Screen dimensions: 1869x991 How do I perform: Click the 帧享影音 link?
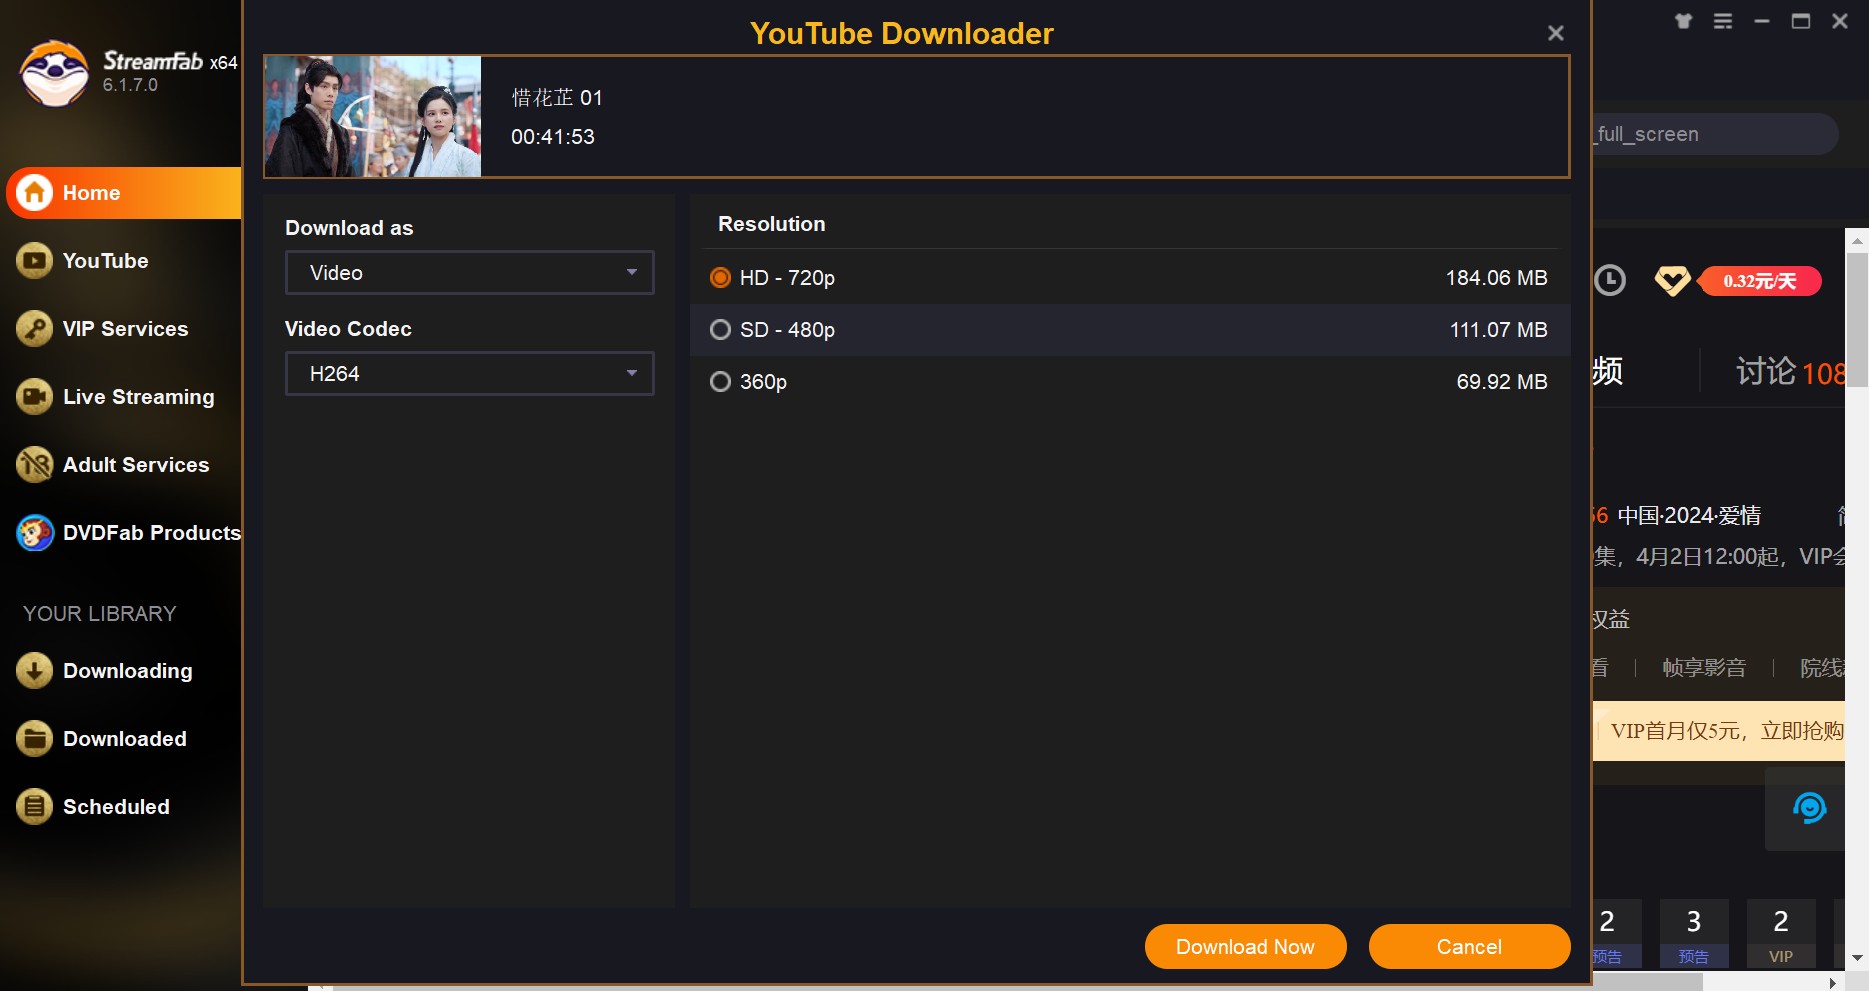1704,668
